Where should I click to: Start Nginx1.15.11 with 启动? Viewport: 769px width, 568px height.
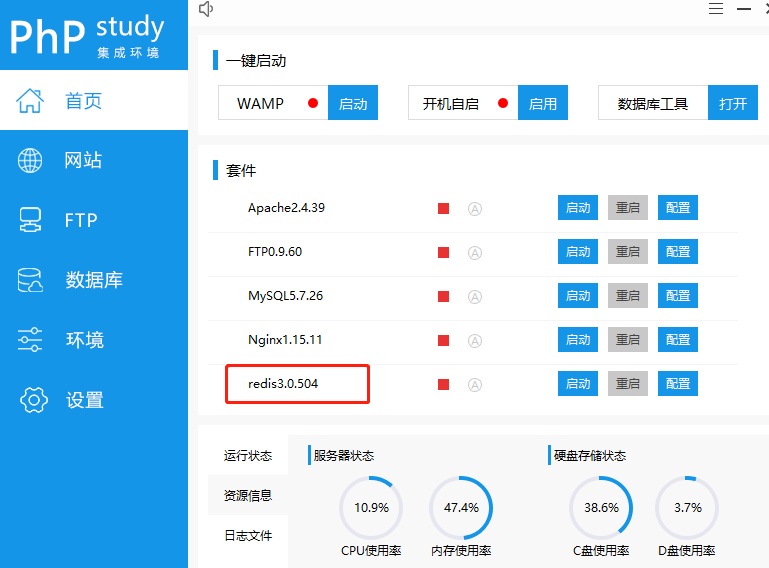point(578,339)
